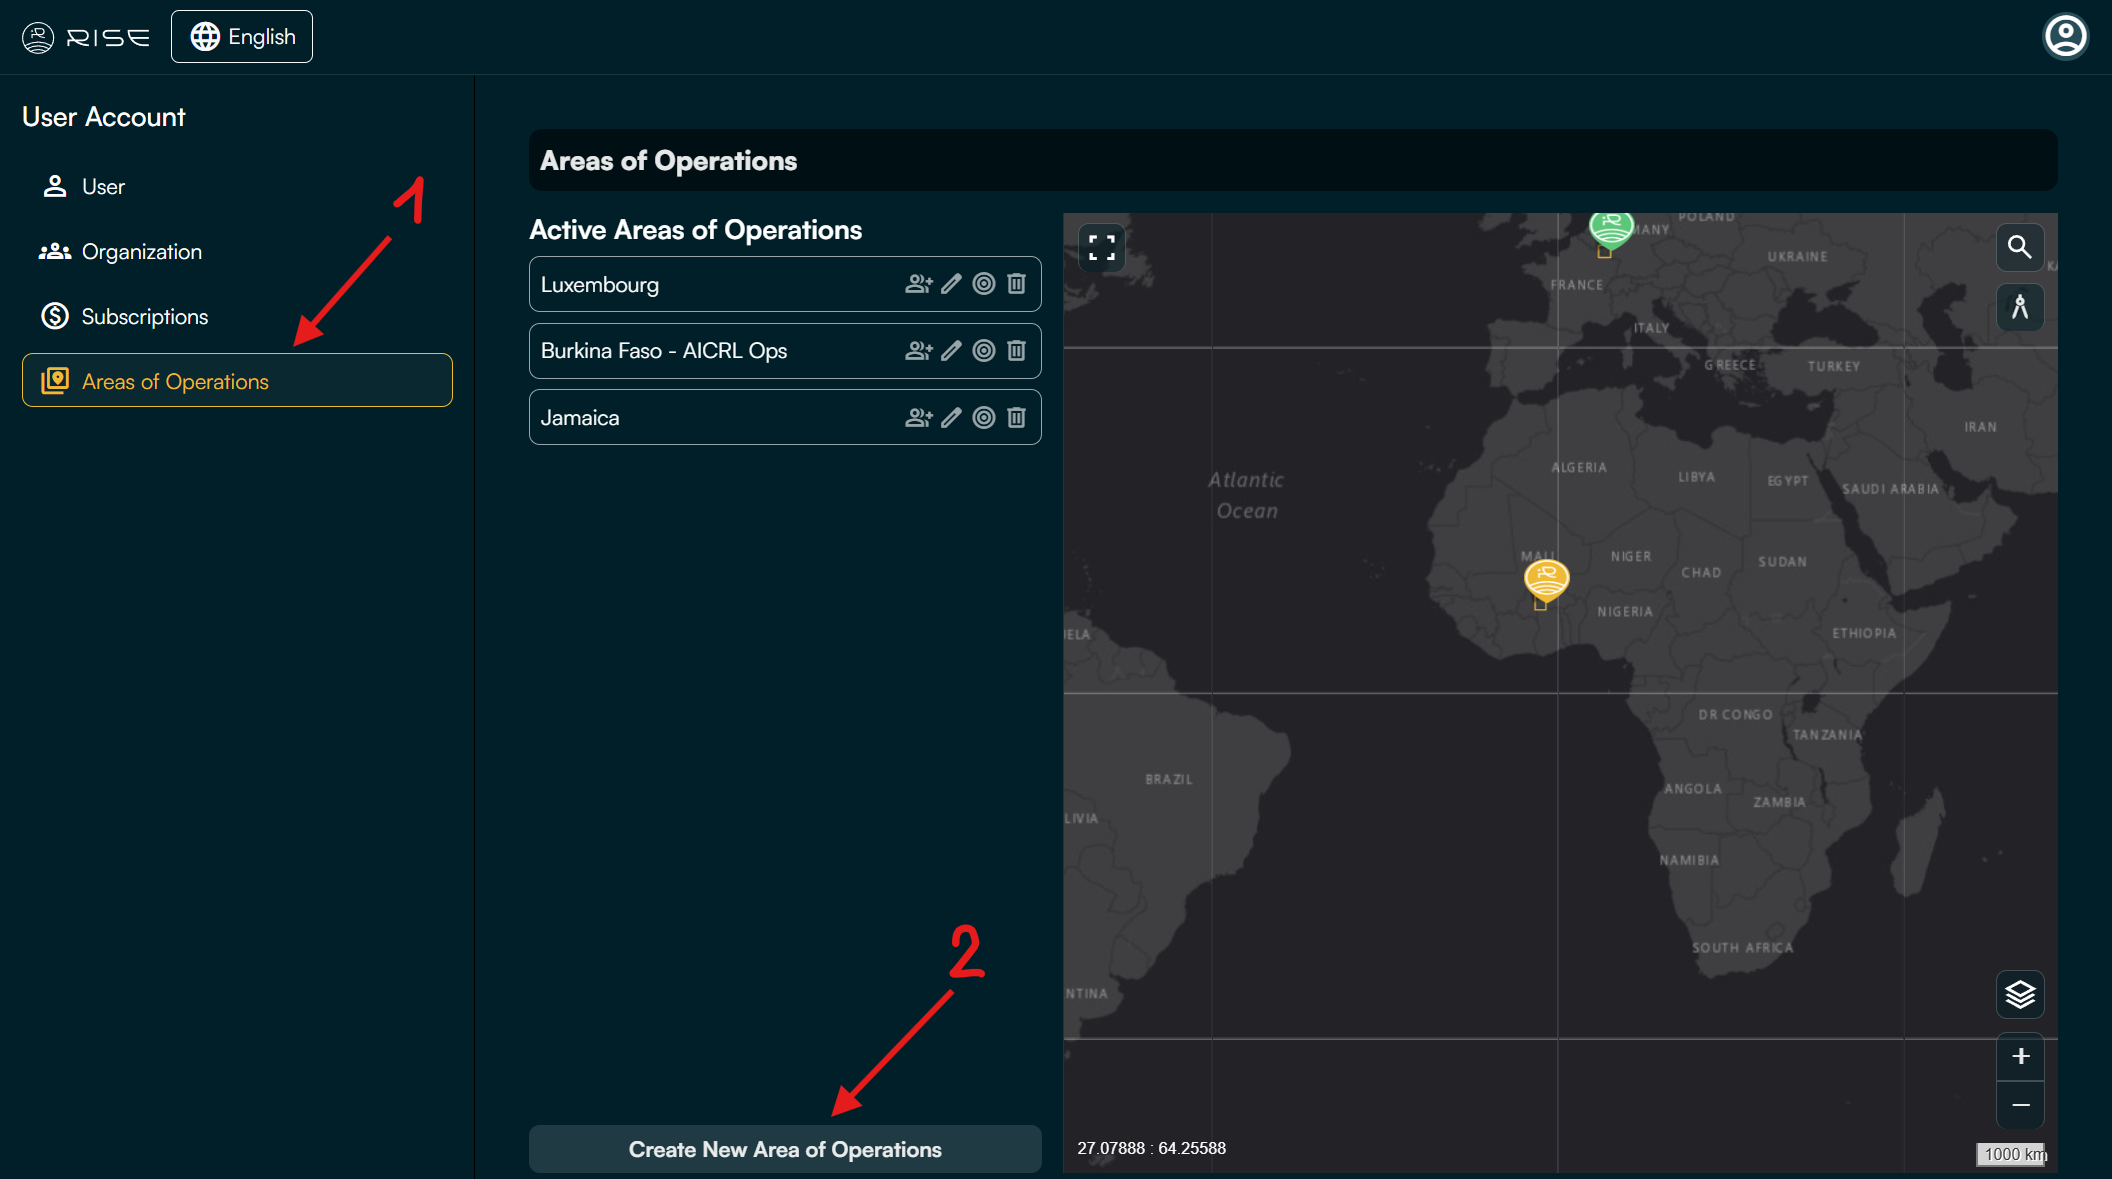The width and height of the screenshot is (2112, 1179).
Task: Open the map search tool
Action: [2020, 247]
